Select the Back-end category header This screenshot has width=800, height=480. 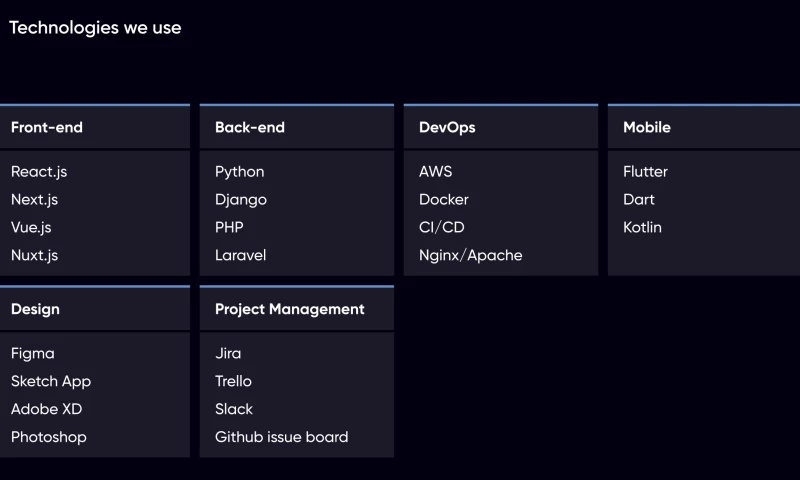[250, 128]
